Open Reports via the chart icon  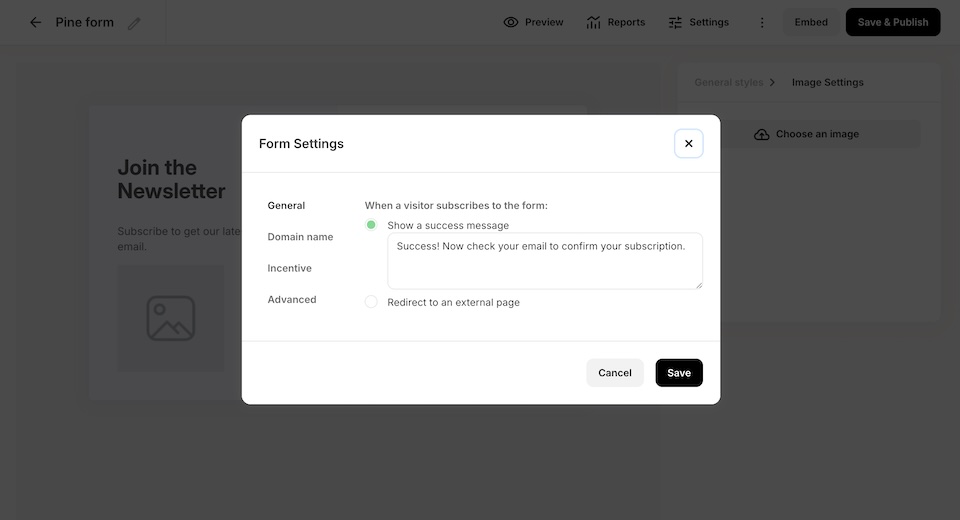click(x=594, y=22)
